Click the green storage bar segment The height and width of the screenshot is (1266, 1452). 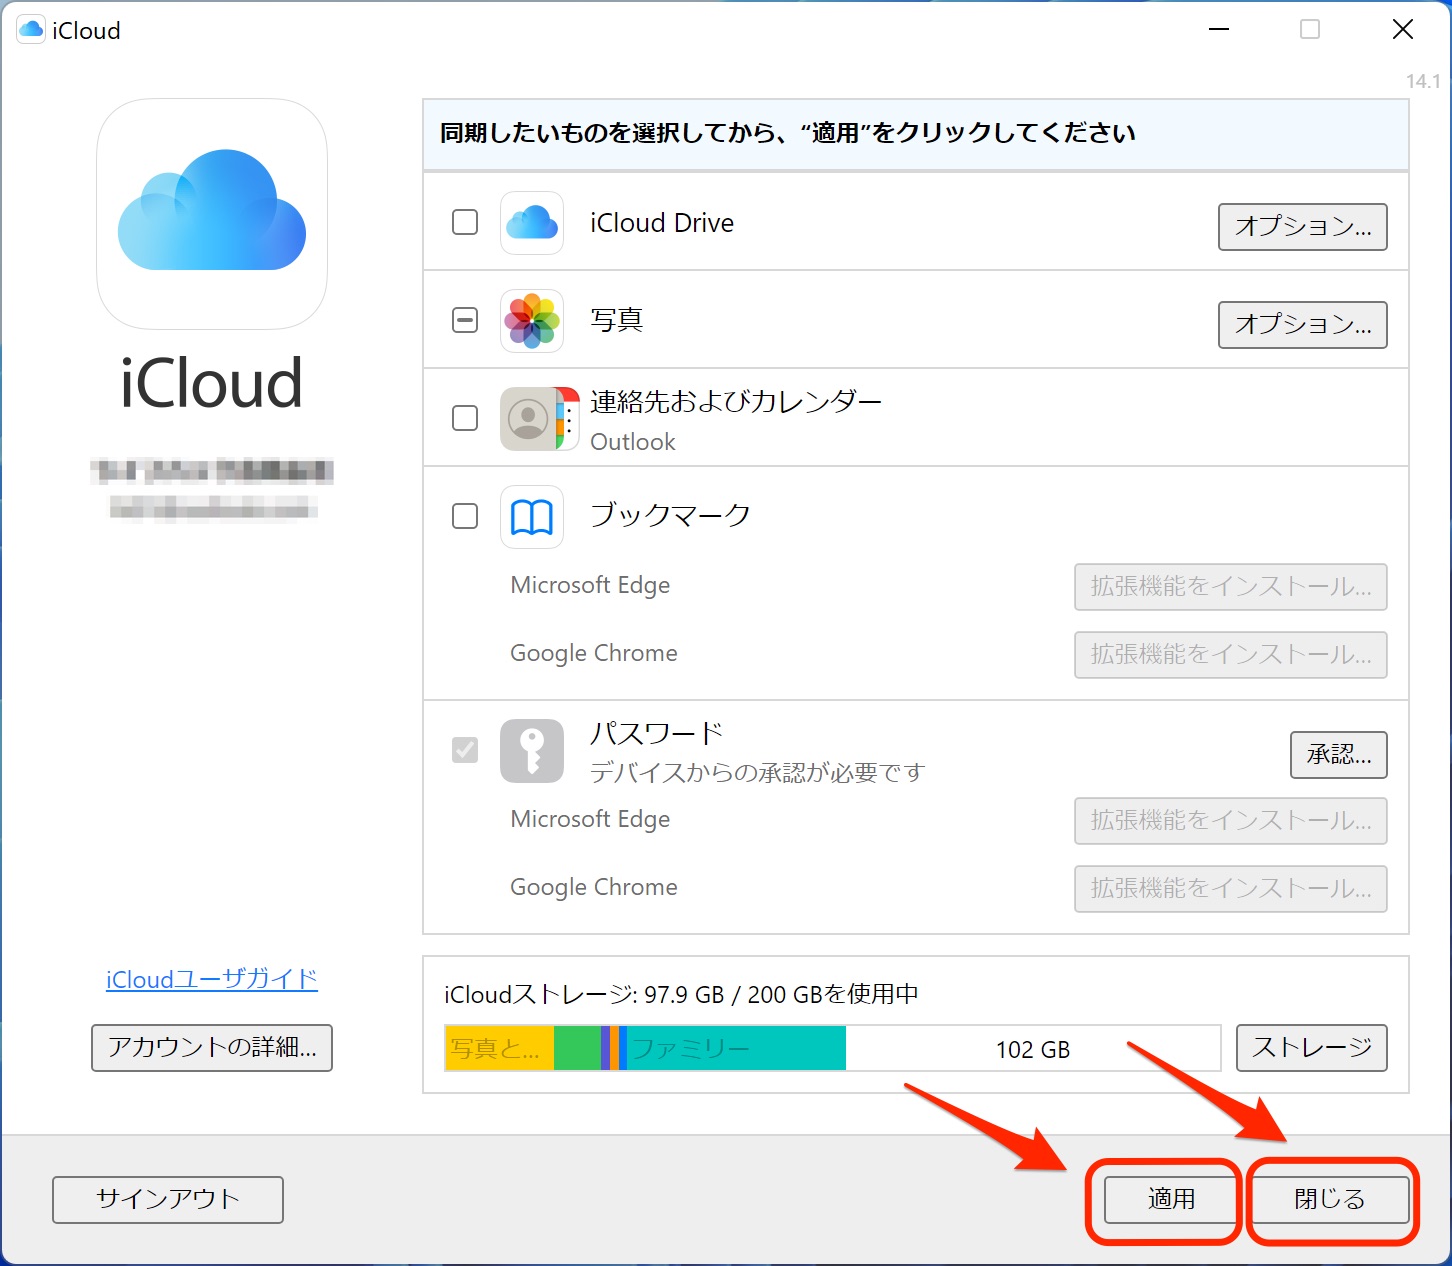click(577, 1048)
